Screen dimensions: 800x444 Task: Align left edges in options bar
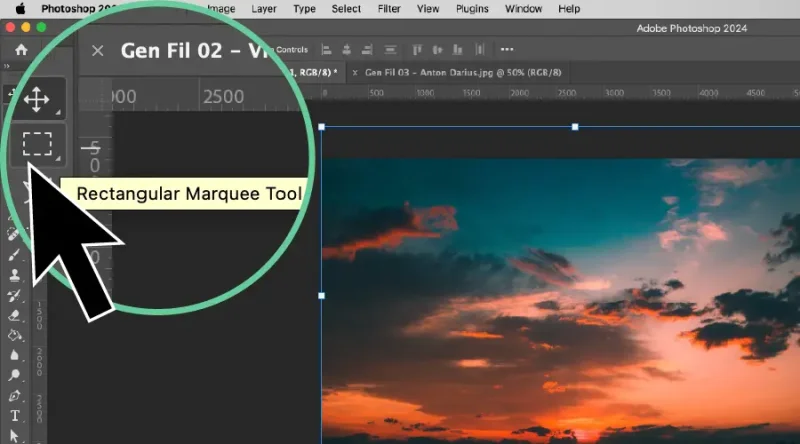(x=326, y=50)
